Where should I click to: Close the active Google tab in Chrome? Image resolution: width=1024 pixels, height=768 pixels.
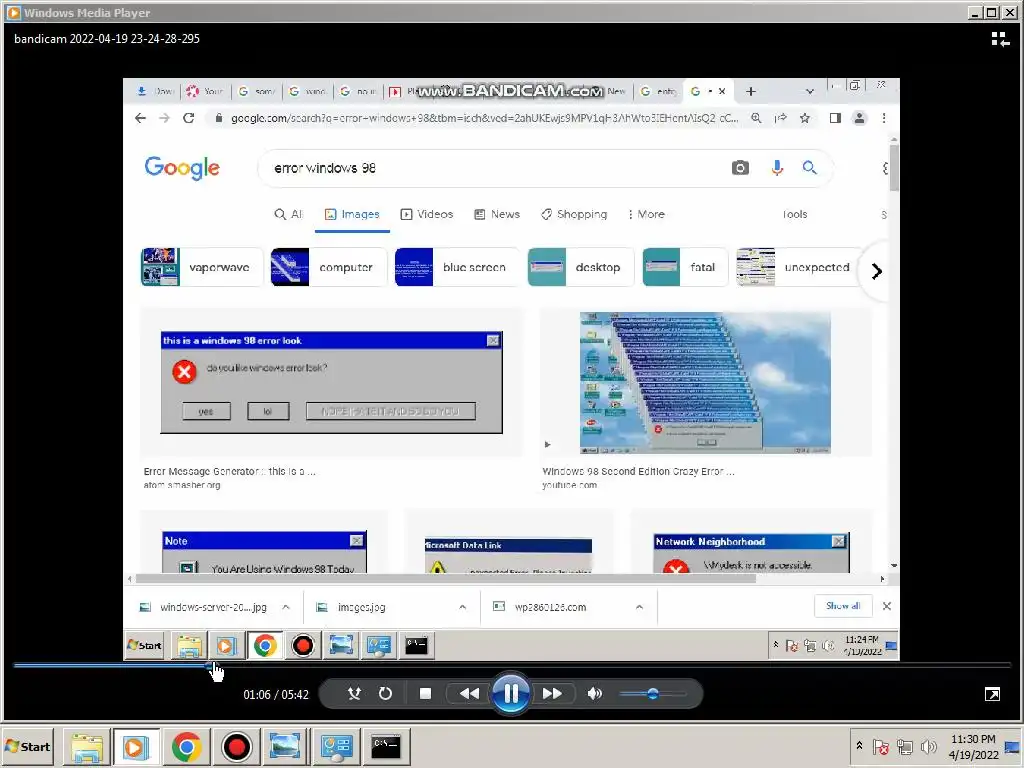tap(722, 91)
